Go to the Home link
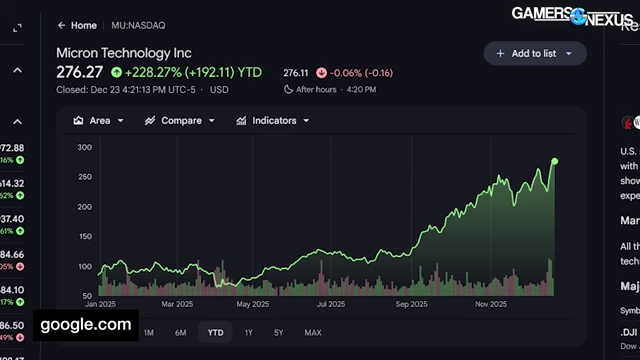This screenshot has width=640, height=360. pos(84,25)
